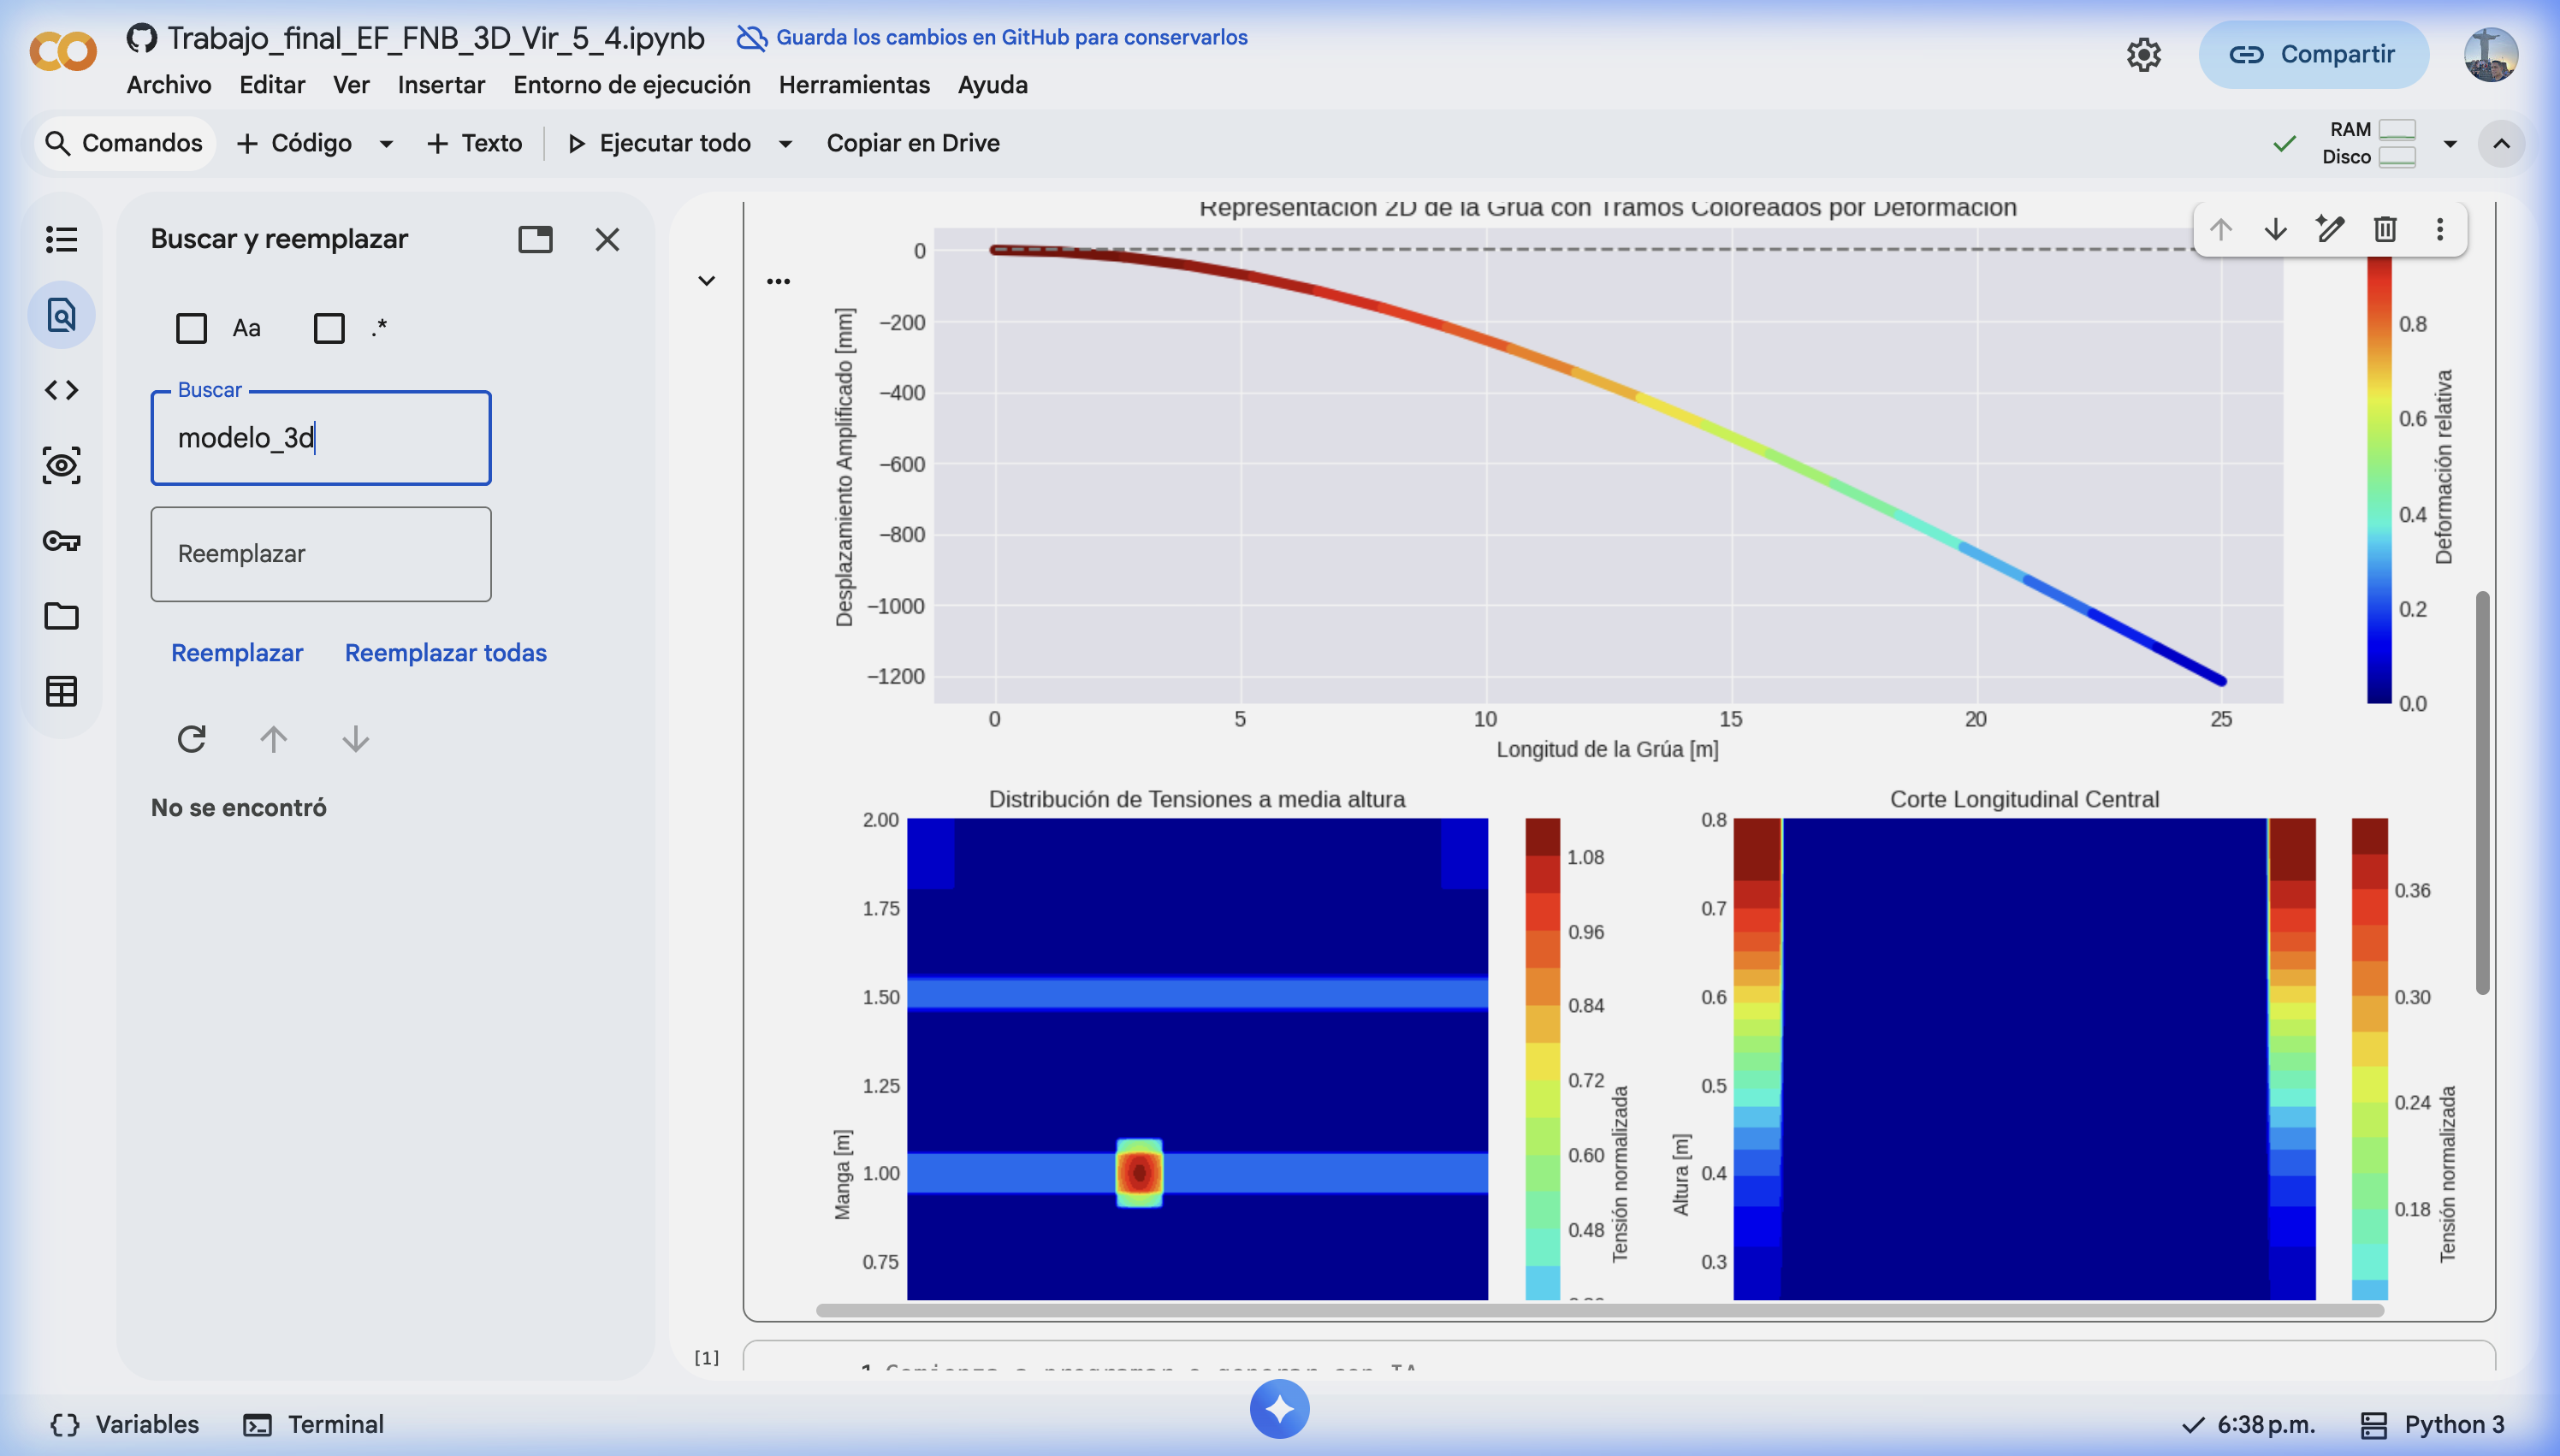Screen dimensions: 2560x1456
Task: Open cell more options three-dot icon
Action: click(2440, 229)
